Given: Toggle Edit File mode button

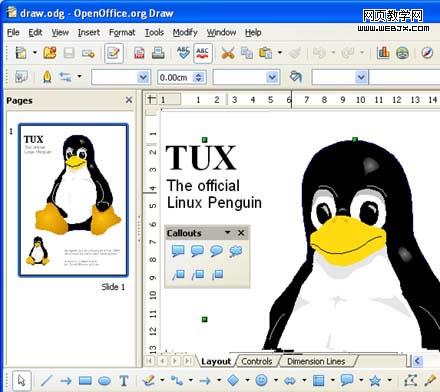Looking at the screenshot, I should (113, 53).
